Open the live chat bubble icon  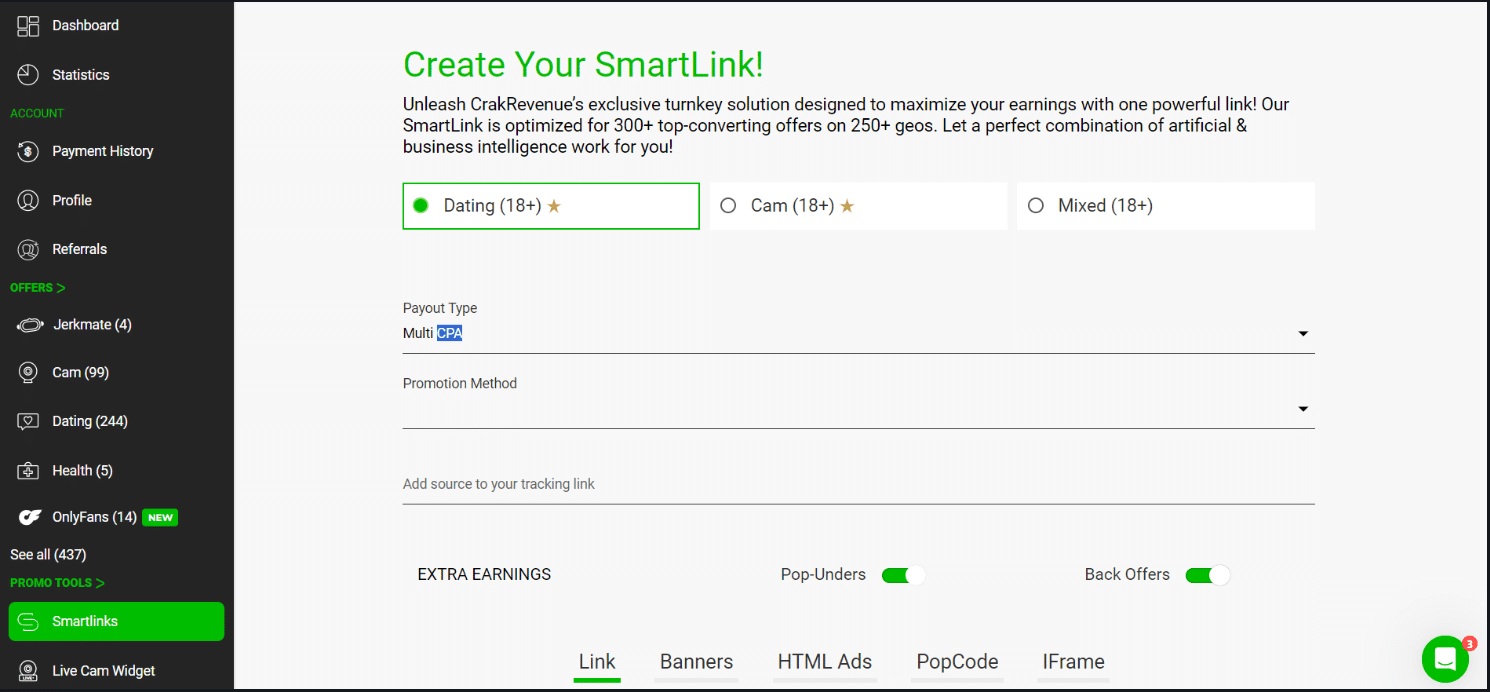point(1445,659)
